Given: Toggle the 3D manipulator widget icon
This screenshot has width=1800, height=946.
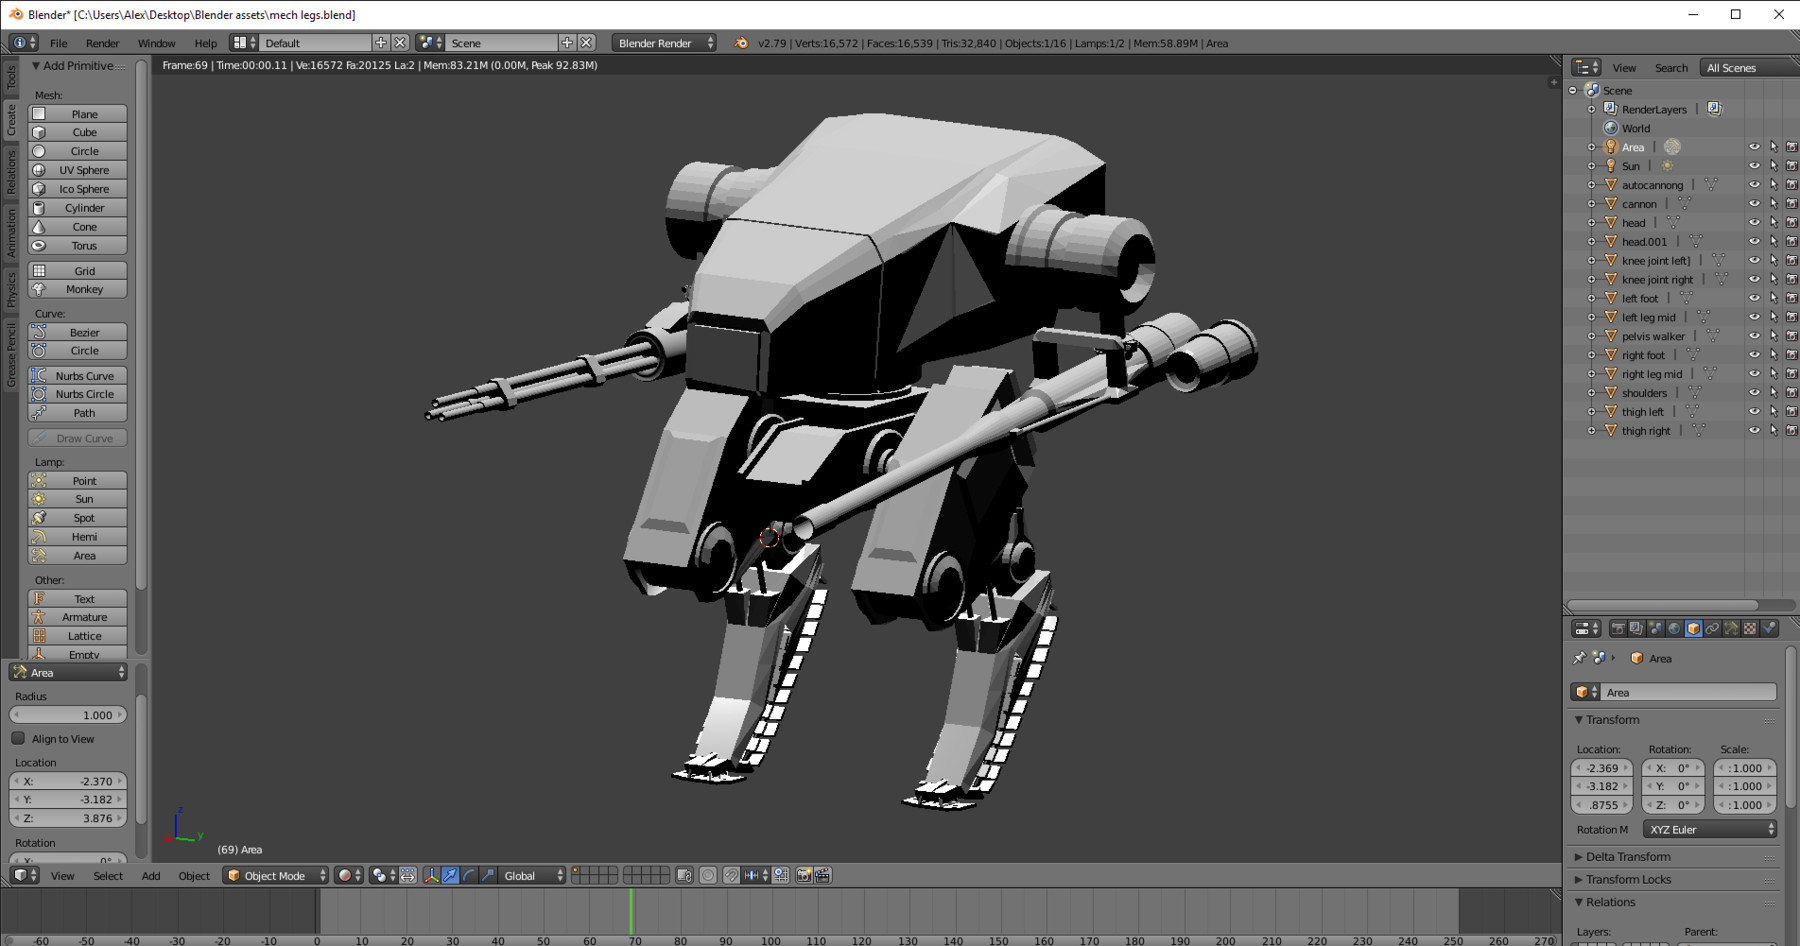Looking at the screenshot, I should pos(431,876).
